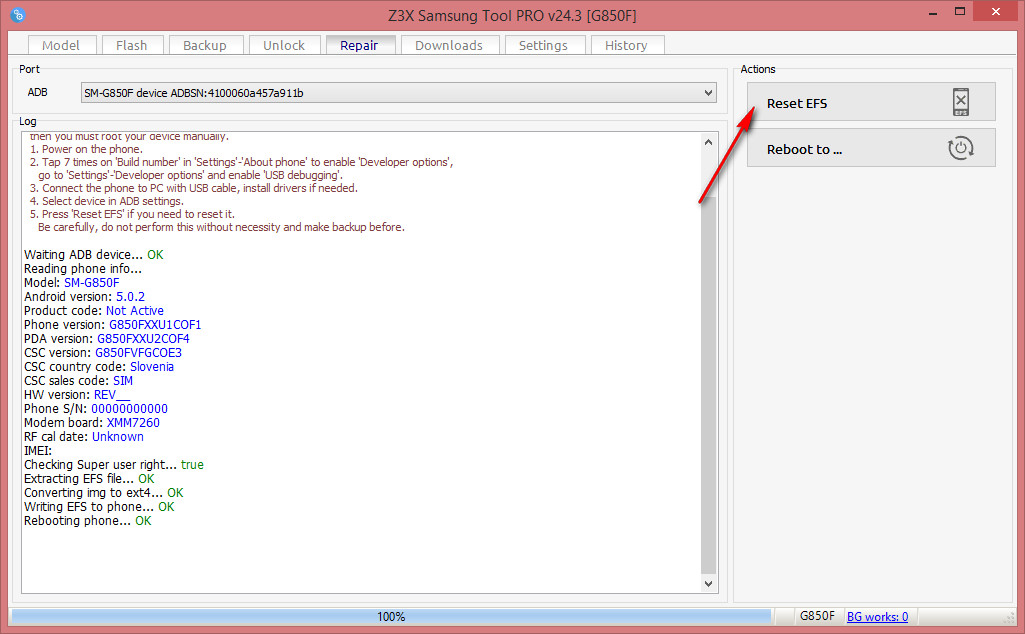Screen dimensions: 1025x634
Task: Maximize the Z3X Samsung Tool window
Action: (x=960, y=12)
